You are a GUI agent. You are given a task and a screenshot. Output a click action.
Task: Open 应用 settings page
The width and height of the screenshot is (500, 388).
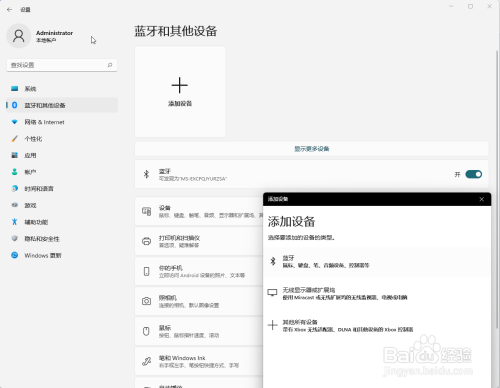click(62, 155)
